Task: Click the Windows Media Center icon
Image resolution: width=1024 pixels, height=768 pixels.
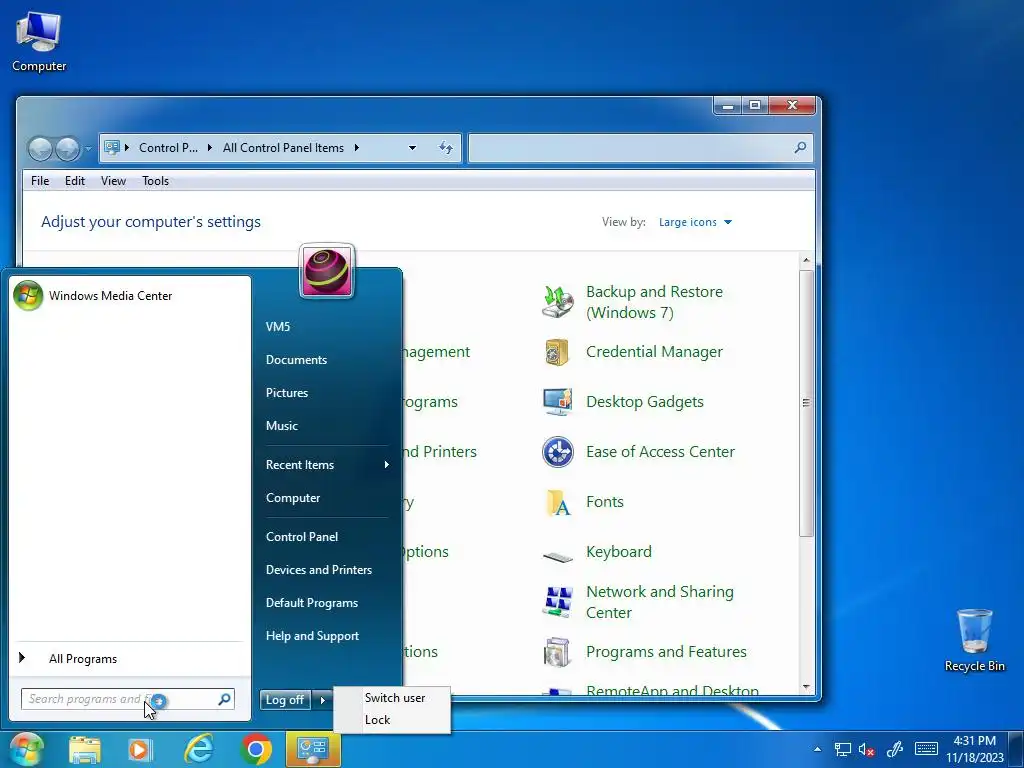Action: (x=28, y=296)
